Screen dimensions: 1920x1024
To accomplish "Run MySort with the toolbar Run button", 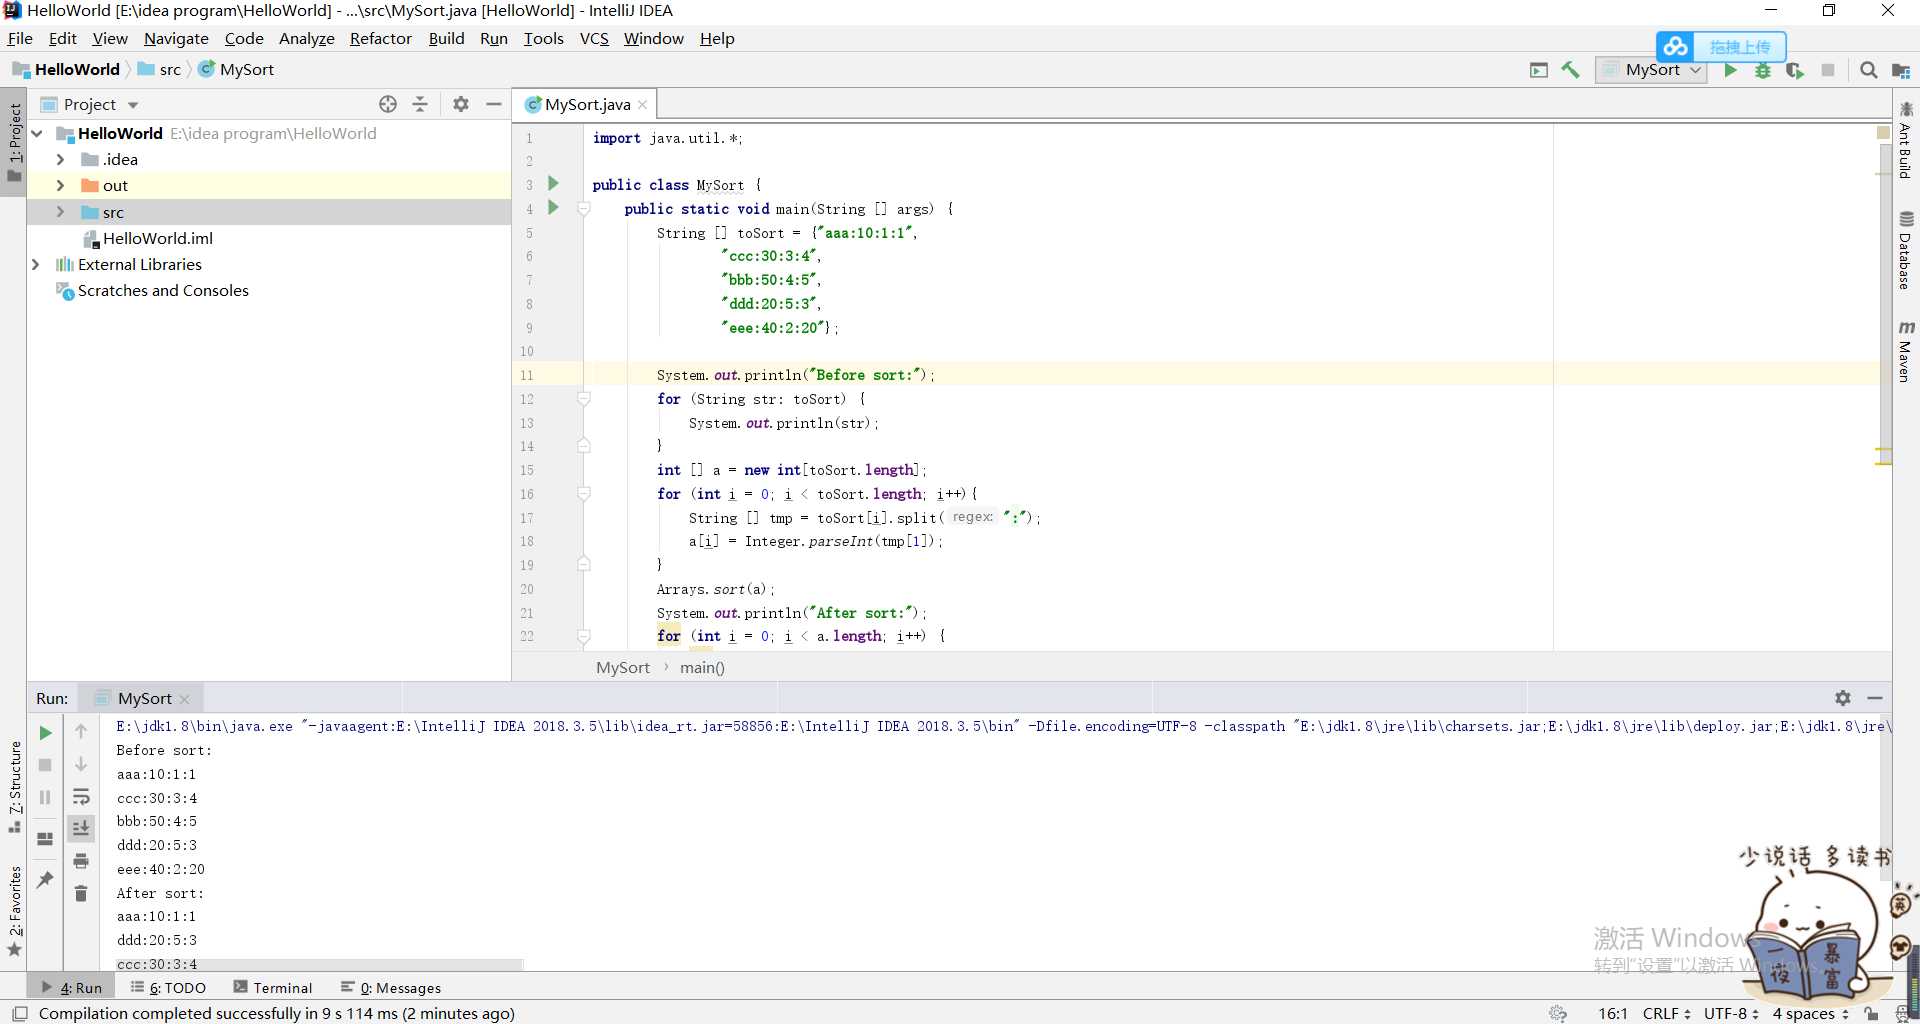I will tap(1730, 70).
